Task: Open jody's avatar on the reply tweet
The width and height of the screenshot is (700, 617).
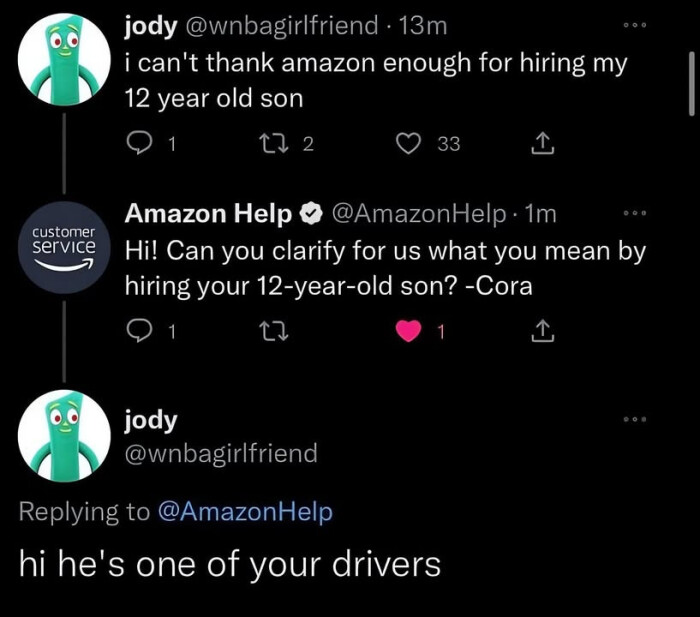Action: [64, 436]
